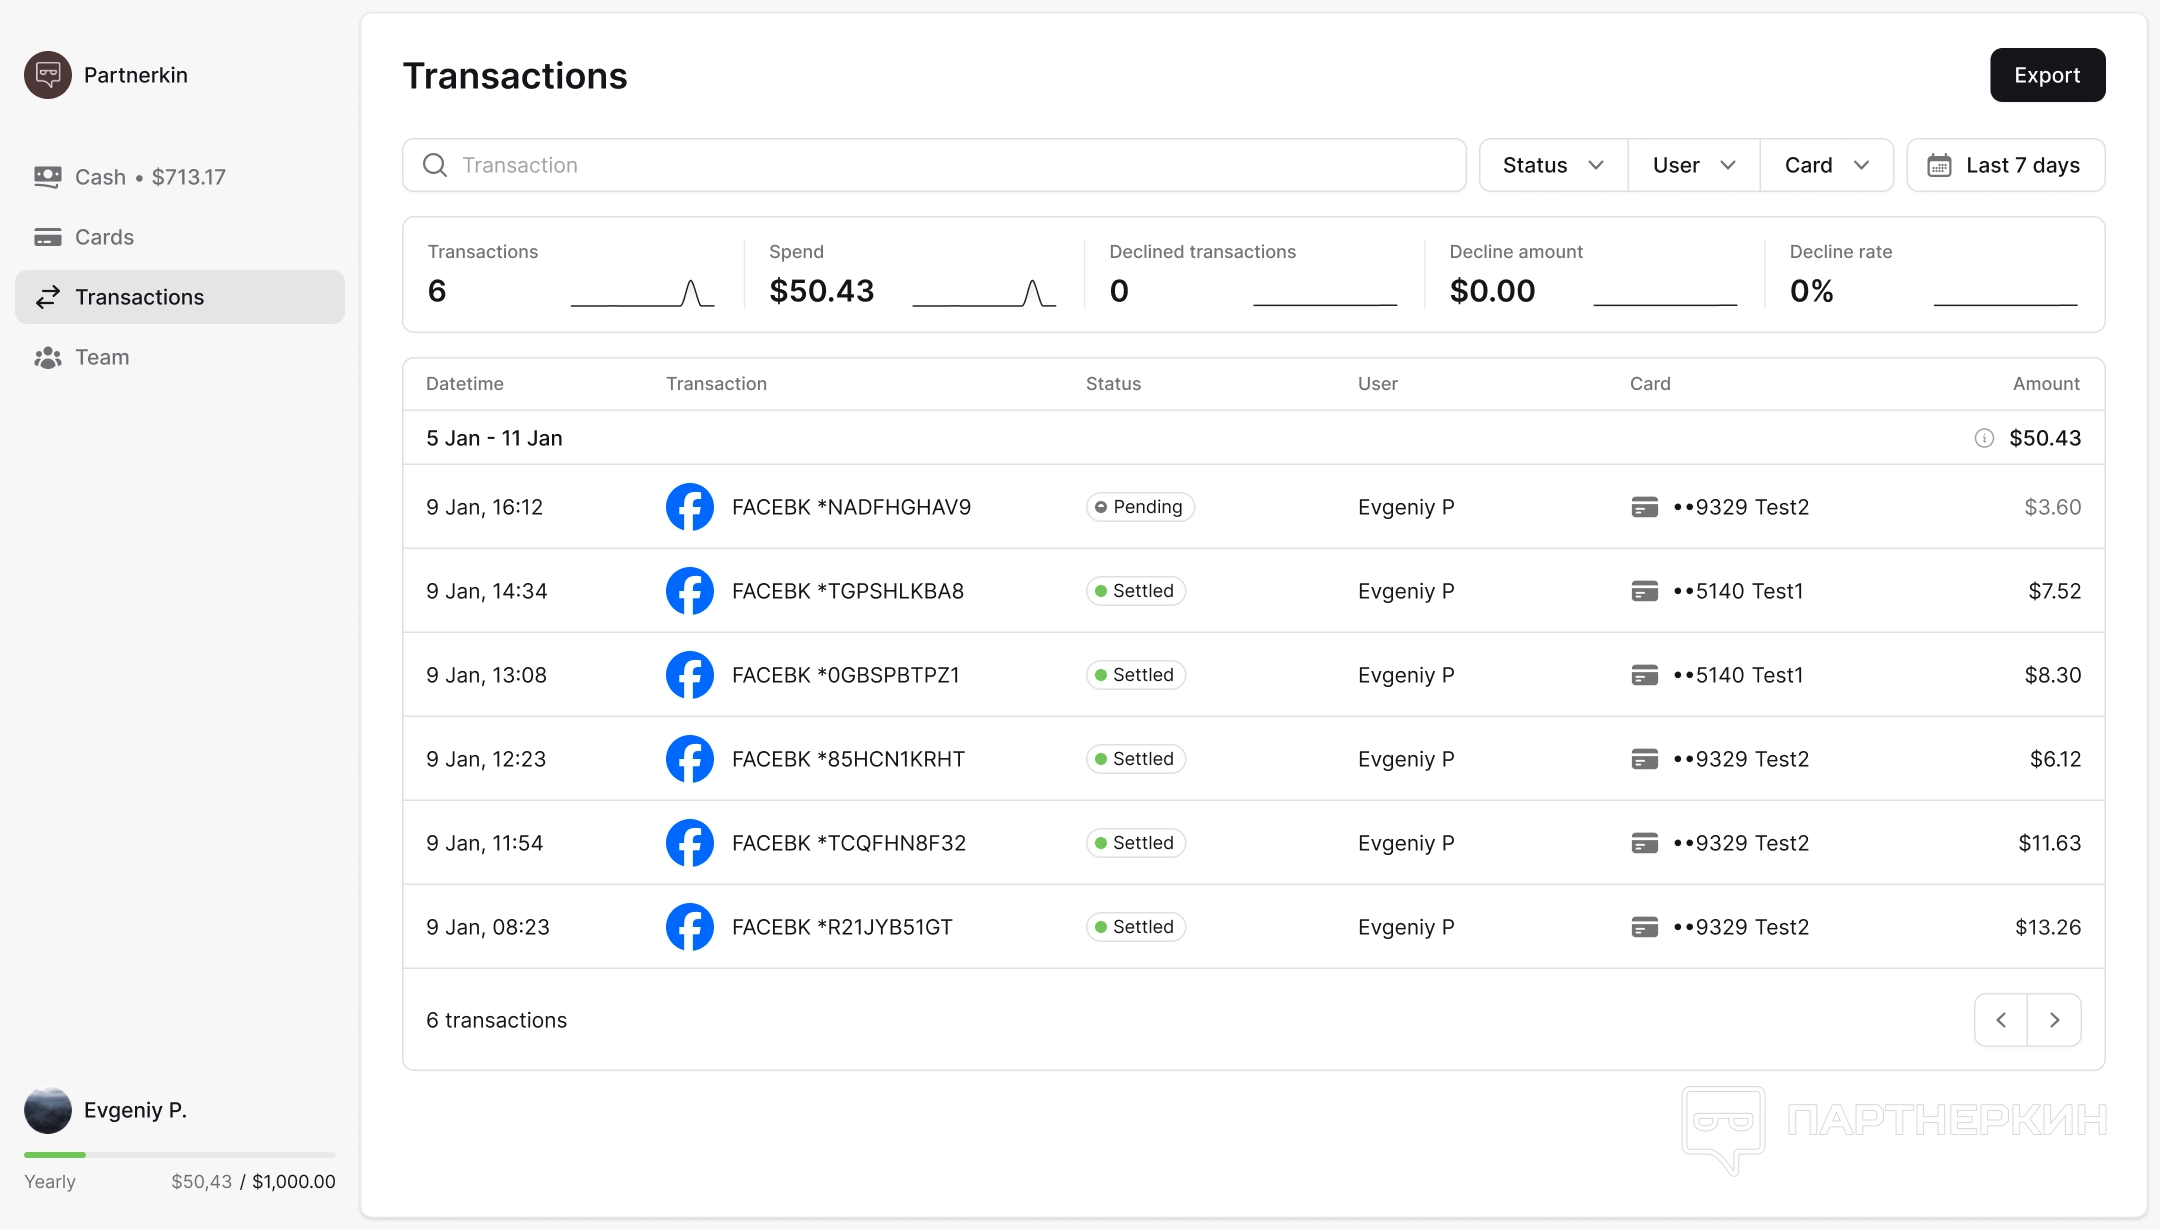Click the Pending status badge
The image size is (2160, 1230).
click(x=1140, y=507)
